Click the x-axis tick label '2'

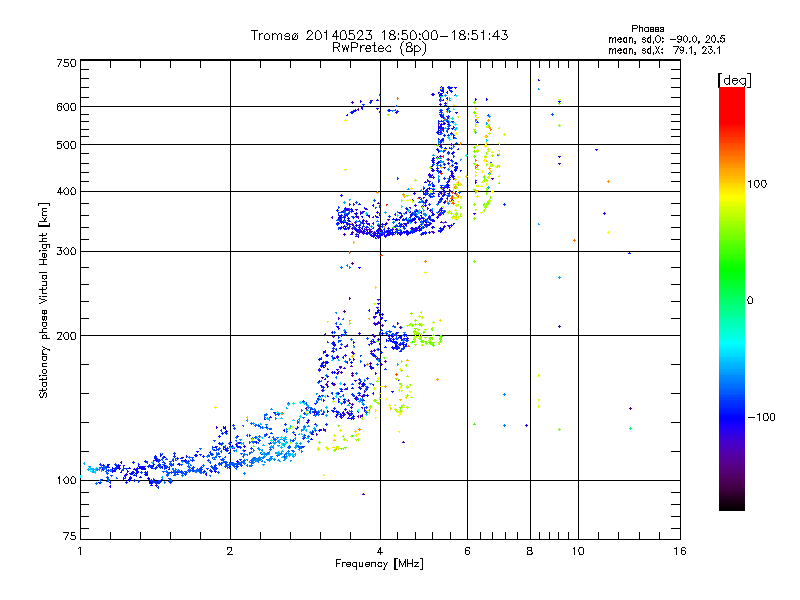coord(230,551)
